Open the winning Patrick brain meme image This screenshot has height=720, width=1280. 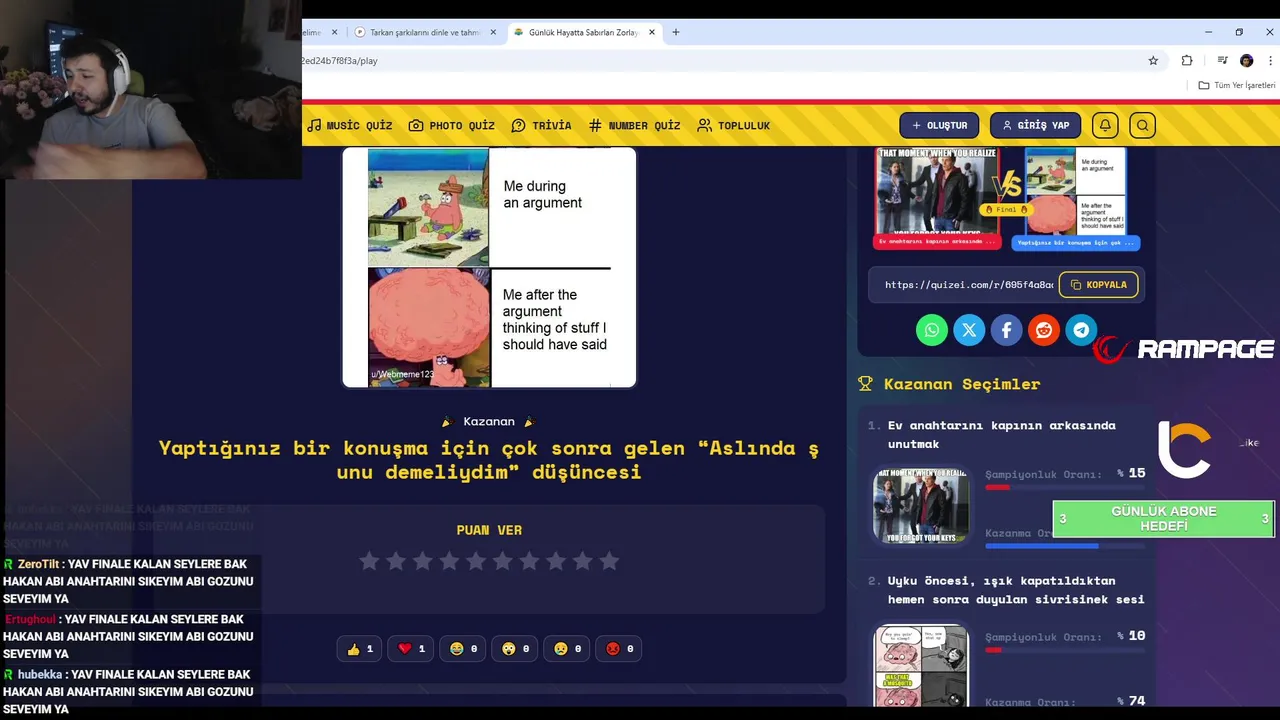coord(489,267)
